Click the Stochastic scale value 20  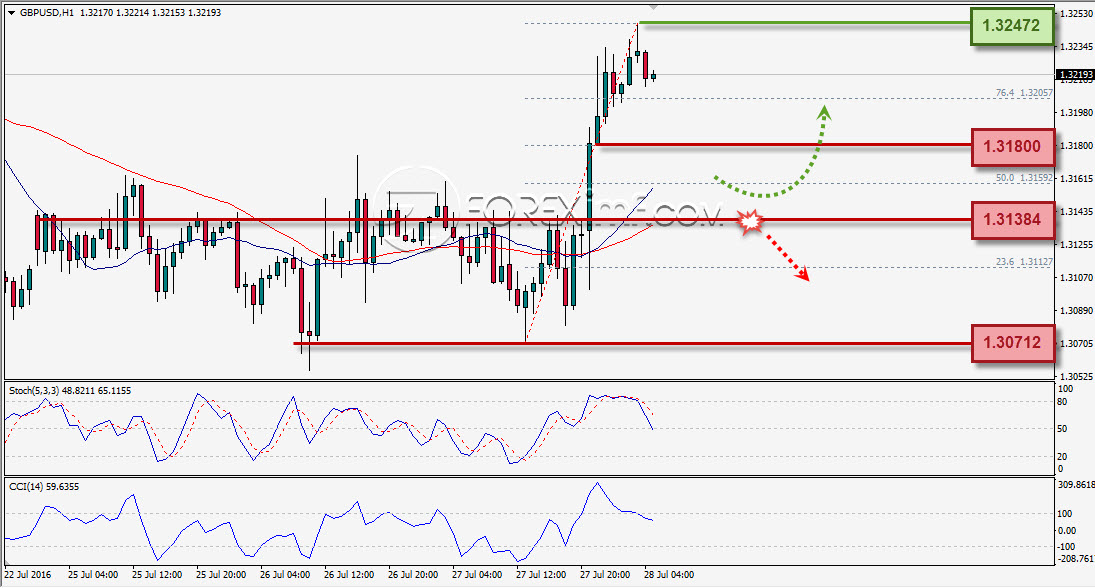pyautogui.click(x=1062, y=456)
